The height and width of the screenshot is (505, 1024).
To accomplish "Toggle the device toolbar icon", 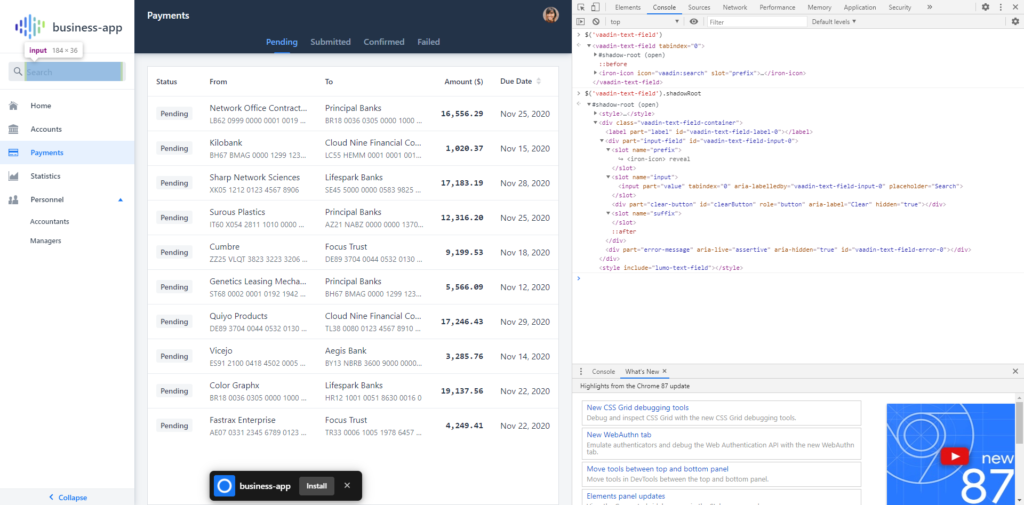I will 596,7.
